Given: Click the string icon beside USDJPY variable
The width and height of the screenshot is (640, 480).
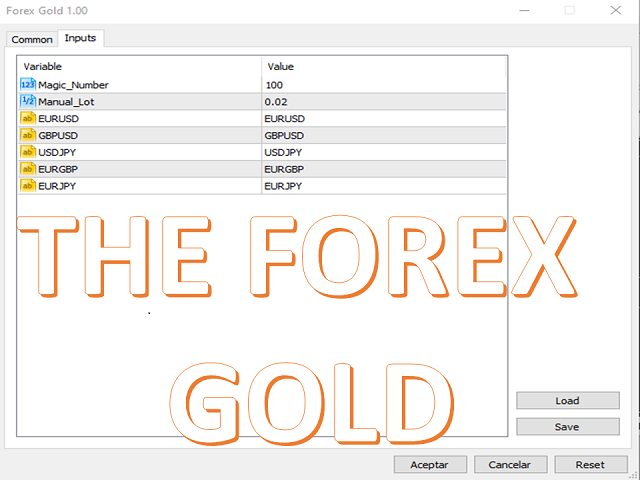Looking at the screenshot, I should [x=28, y=152].
